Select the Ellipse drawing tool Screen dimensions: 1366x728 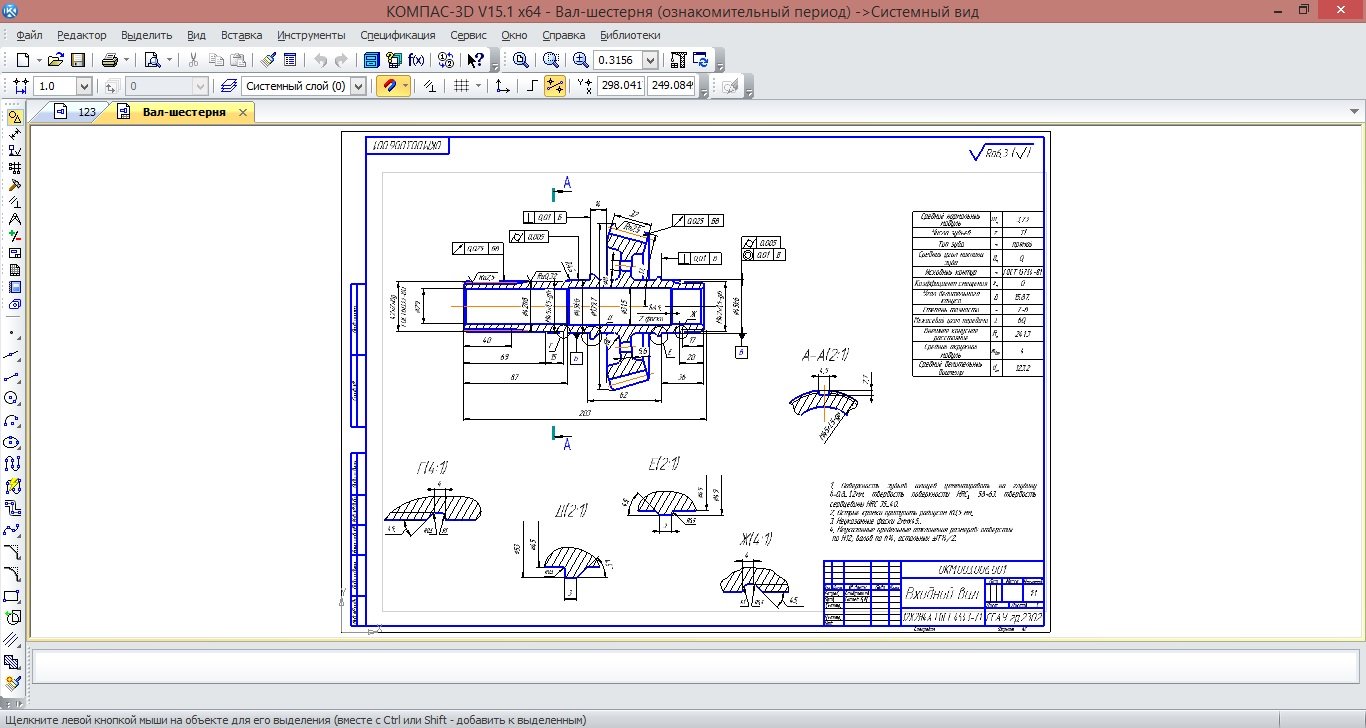tap(13, 442)
